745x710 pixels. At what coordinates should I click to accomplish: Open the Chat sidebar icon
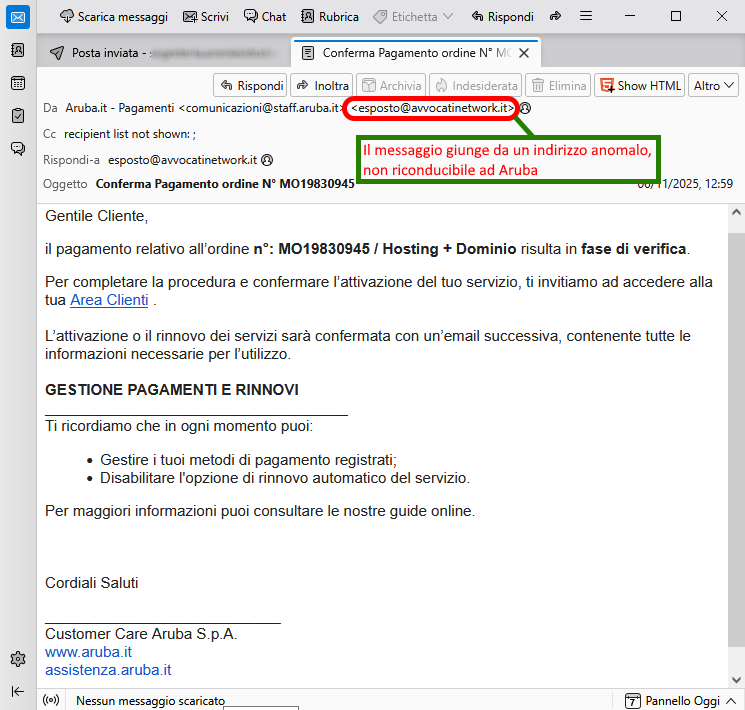(17, 149)
